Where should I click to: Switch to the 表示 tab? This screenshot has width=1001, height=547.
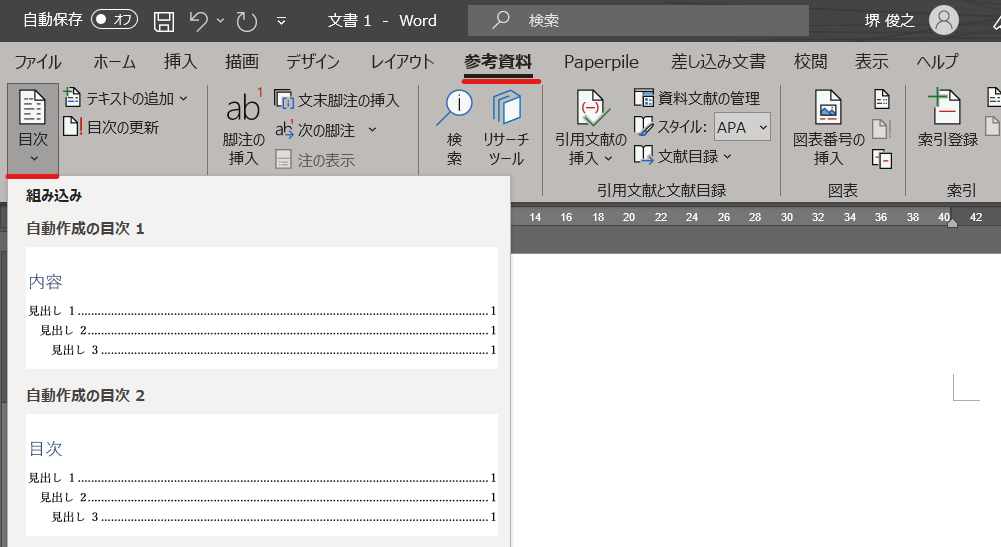pos(871,62)
